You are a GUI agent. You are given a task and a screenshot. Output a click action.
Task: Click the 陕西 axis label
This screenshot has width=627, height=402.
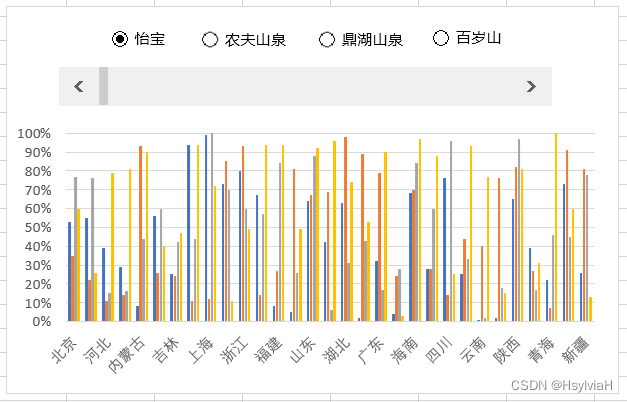(x=507, y=350)
